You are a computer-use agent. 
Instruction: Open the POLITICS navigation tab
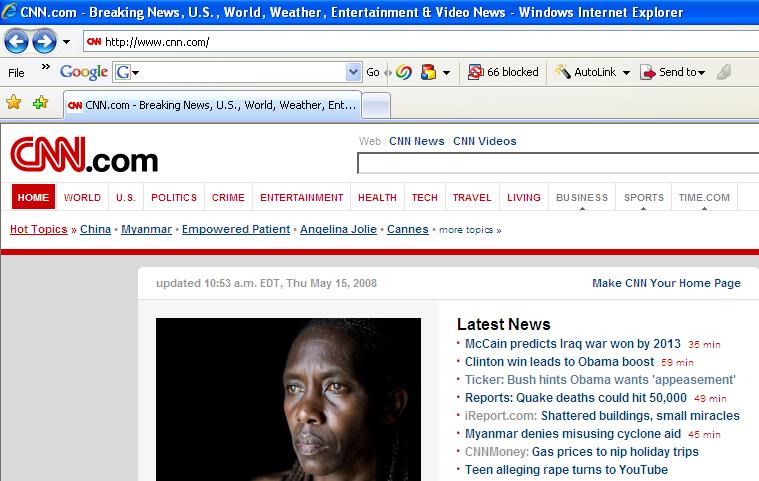click(174, 197)
